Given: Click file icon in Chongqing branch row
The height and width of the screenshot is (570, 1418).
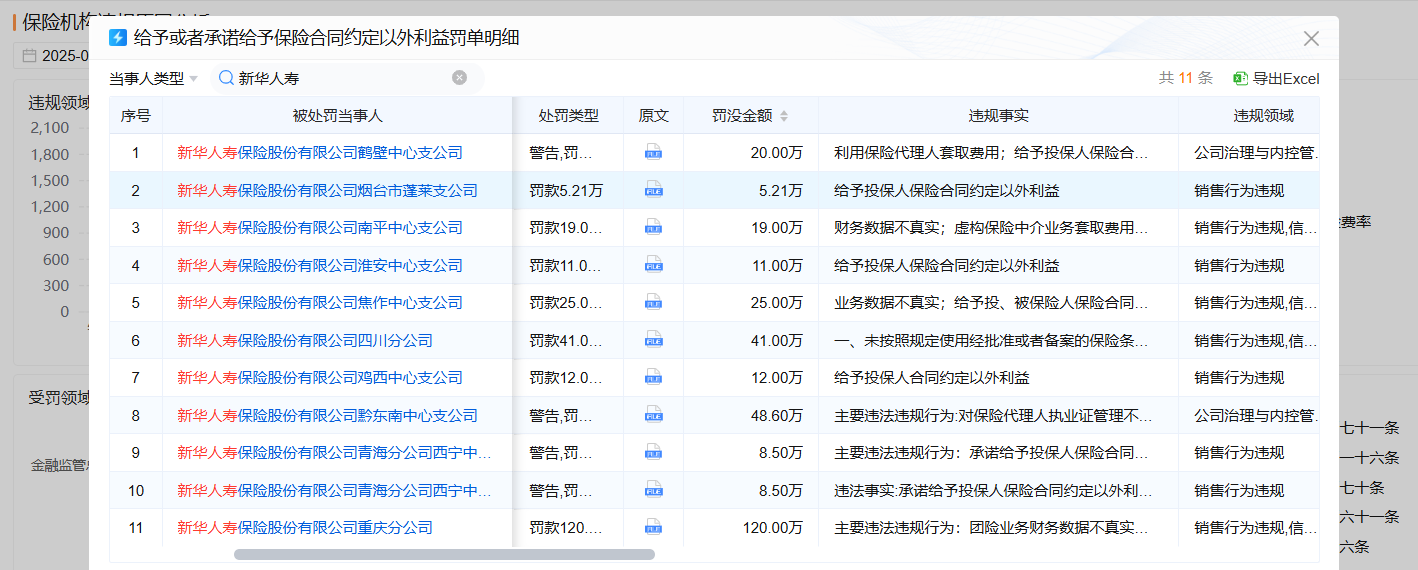Looking at the screenshot, I should point(653,527).
